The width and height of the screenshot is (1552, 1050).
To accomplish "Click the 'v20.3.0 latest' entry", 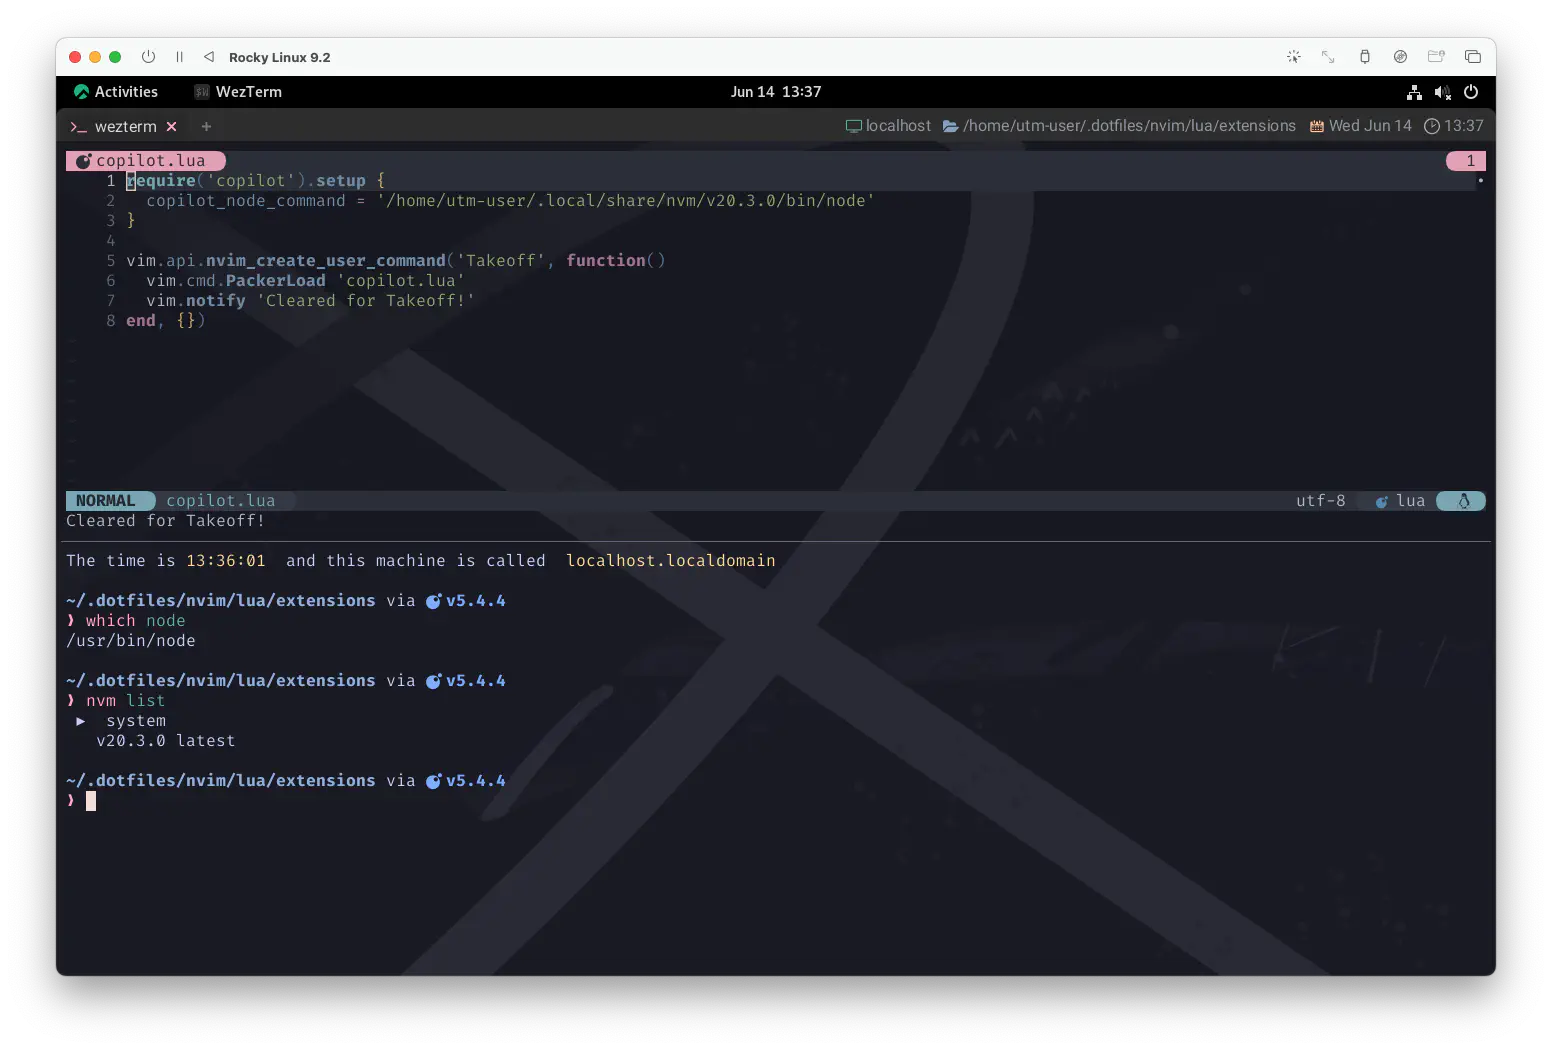I will [x=166, y=741].
